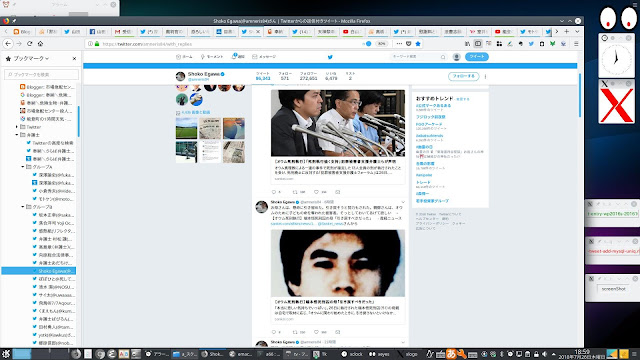This screenshot has width=640, height=360.
Task: Click the site information icon in address bar
Action: (90, 44)
